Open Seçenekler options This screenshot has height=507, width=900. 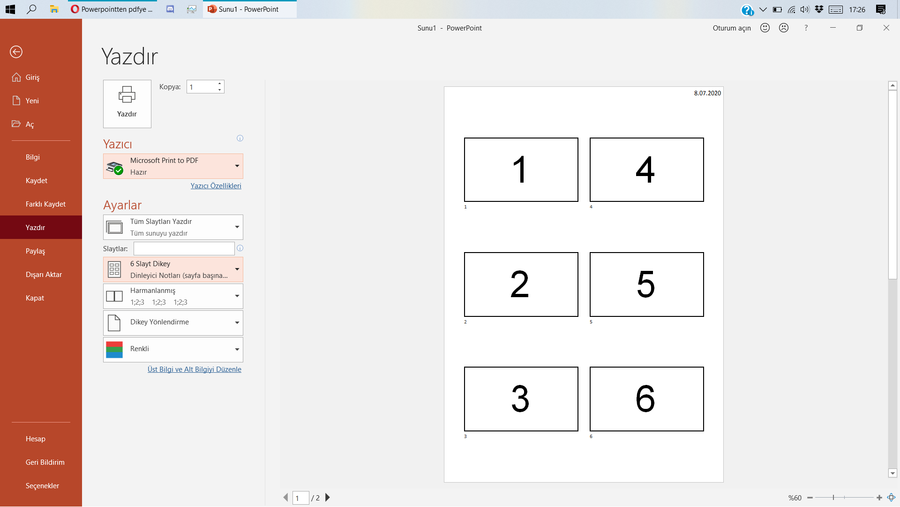[41, 486]
